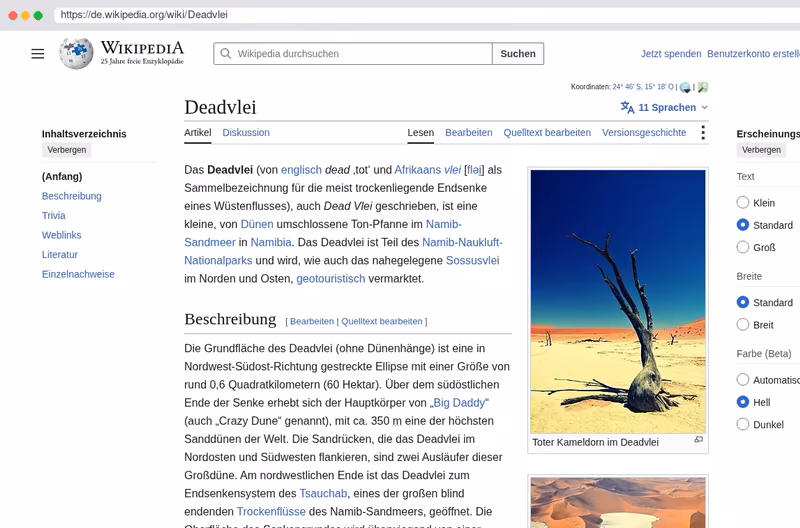Open the globe map icon next to coordinates
The width and height of the screenshot is (800, 528).
[x=685, y=87]
